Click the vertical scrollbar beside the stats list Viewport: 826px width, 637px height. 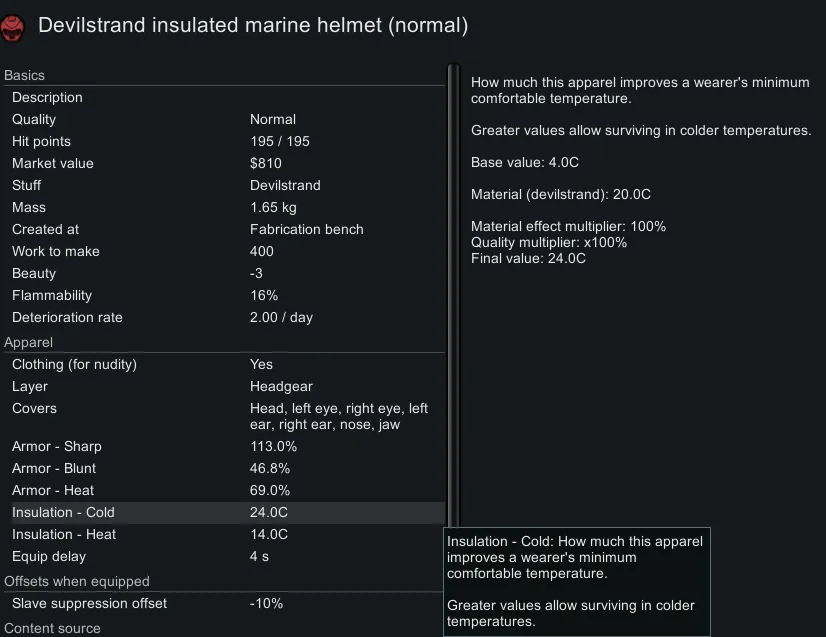pyautogui.click(x=452, y=300)
